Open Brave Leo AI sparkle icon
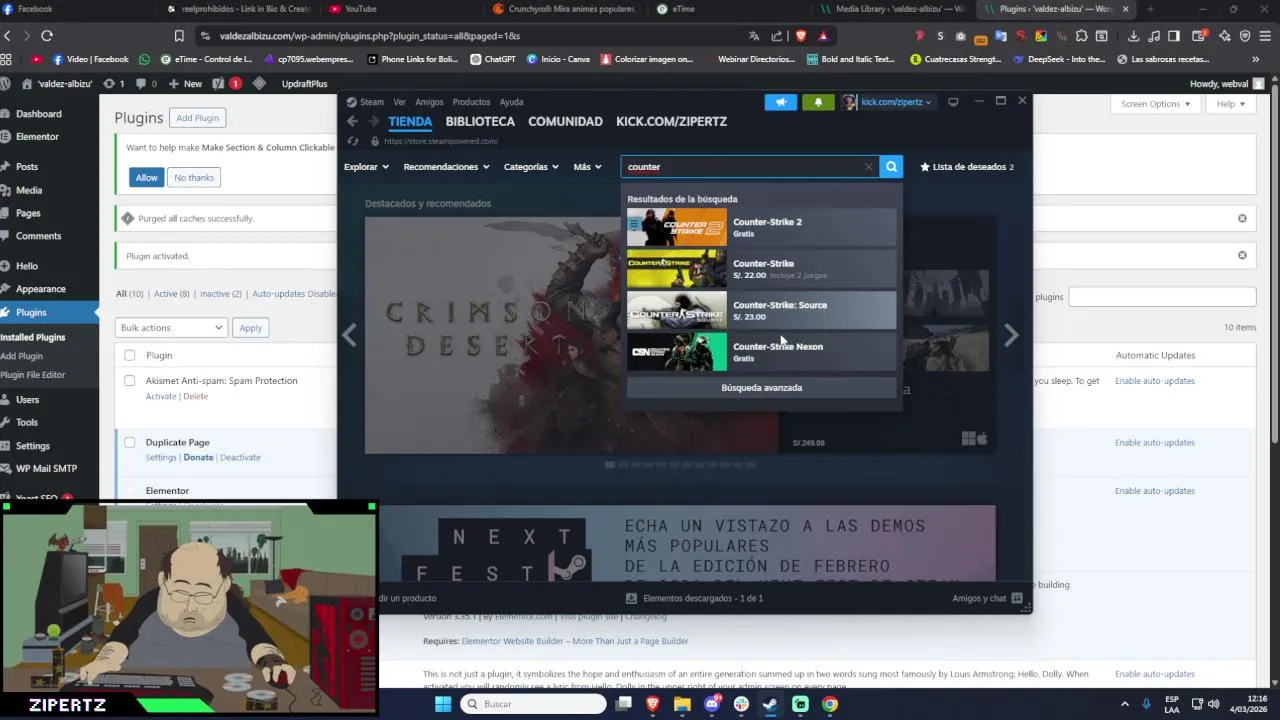1280x720 pixels. pos(1224,36)
